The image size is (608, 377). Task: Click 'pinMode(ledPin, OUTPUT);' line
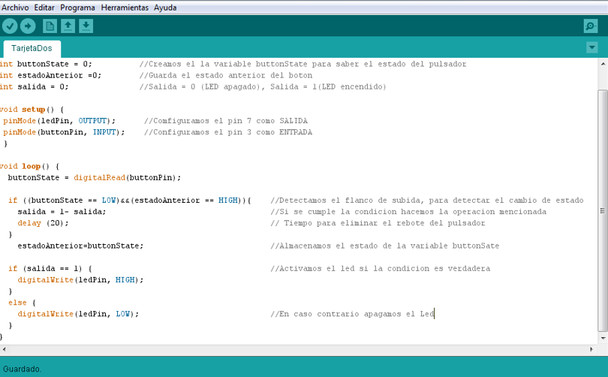(x=59, y=121)
